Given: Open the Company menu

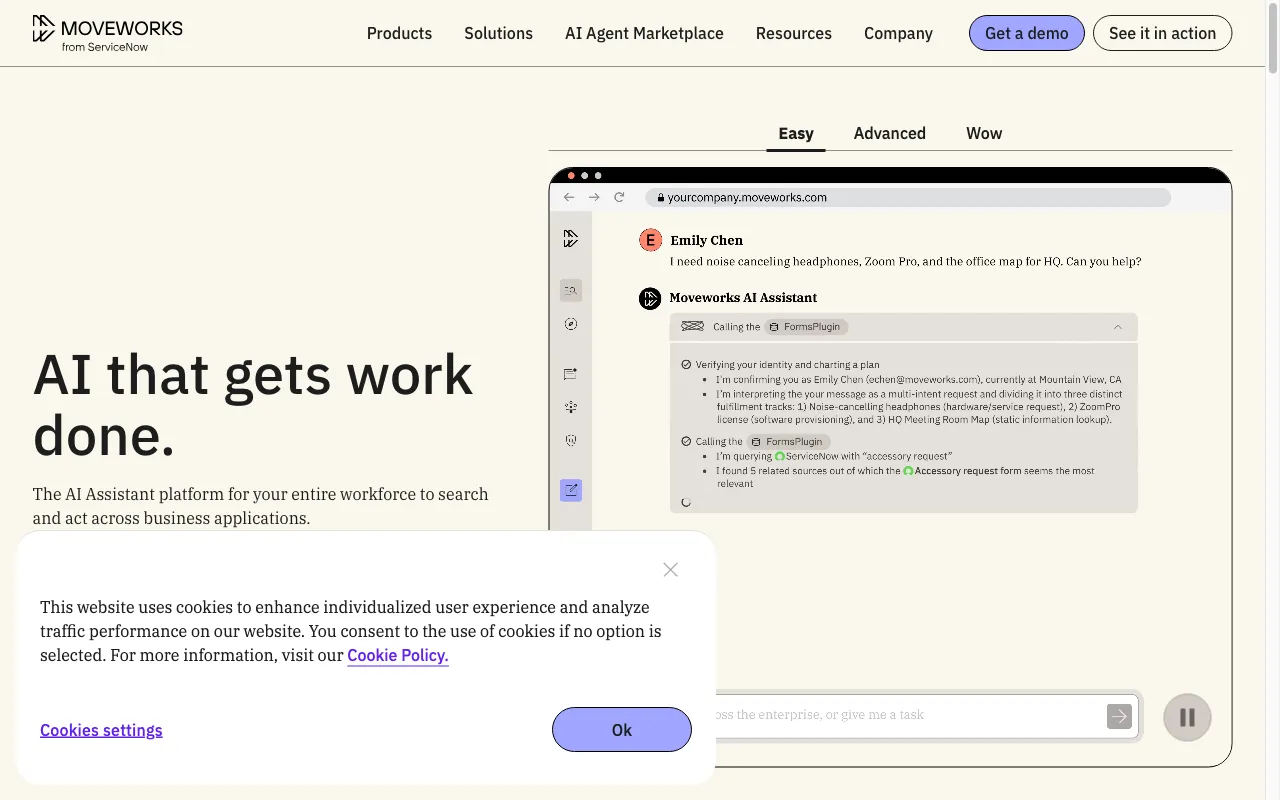Looking at the screenshot, I should tap(898, 33).
